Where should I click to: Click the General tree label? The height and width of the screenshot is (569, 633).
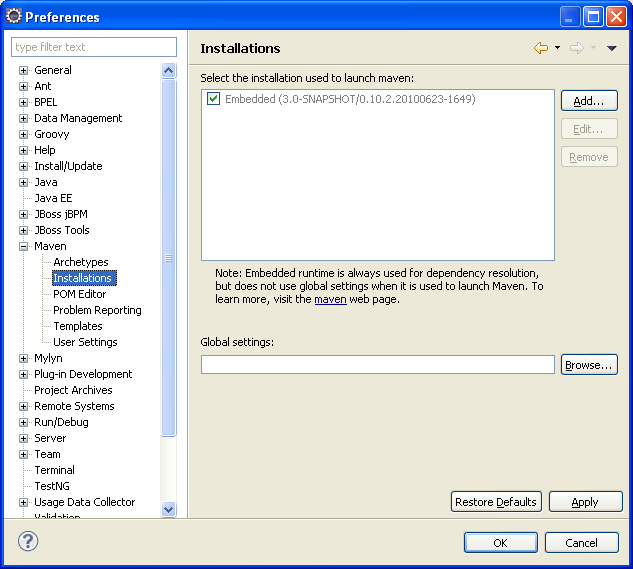pos(53,70)
